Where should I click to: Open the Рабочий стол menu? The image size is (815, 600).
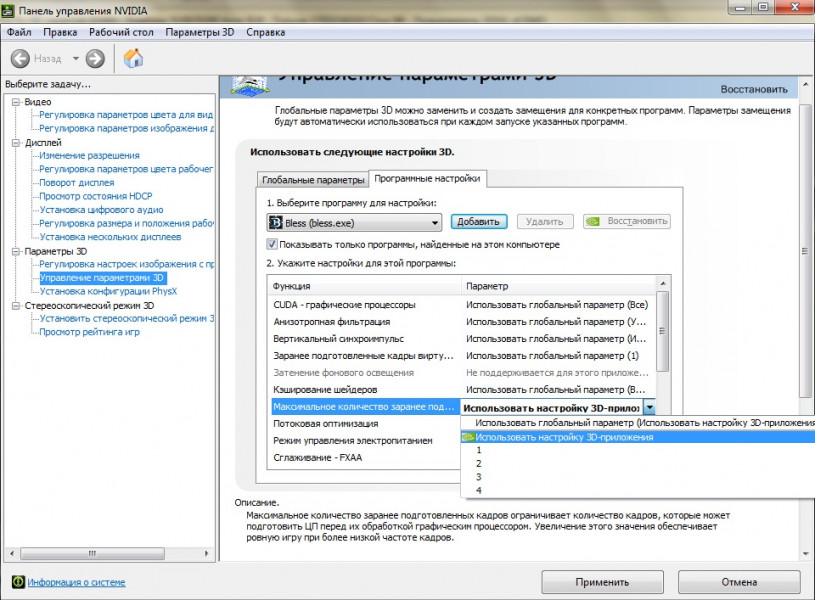121,32
